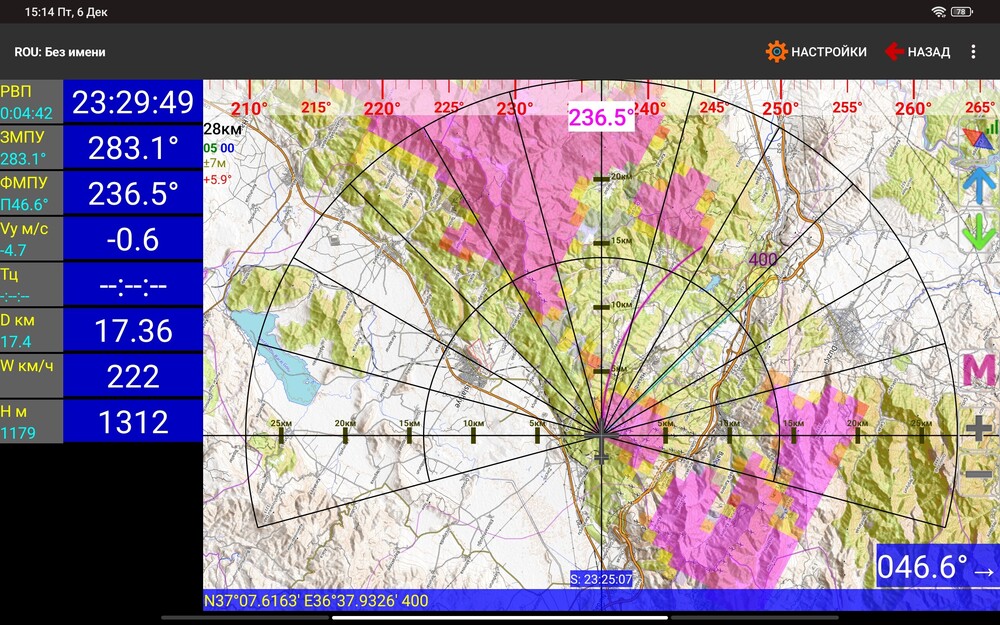The image size is (1000, 625).
Task: Tap the D км distance field showing 17.36
Action: [100, 329]
